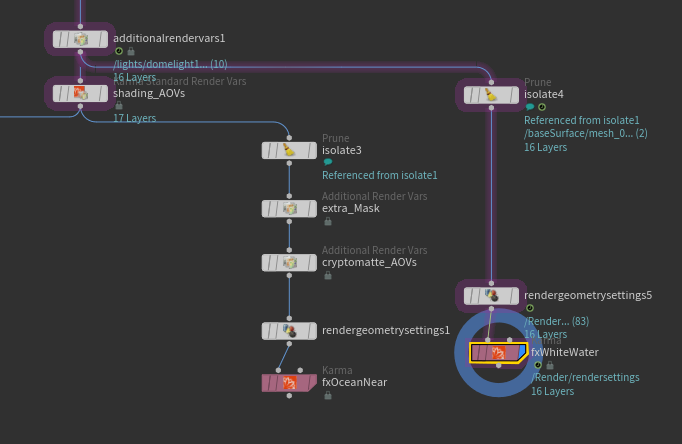Click '17 Layers' text under shading_AOVs
The height and width of the screenshot is (444, 682).
point(134,118)
